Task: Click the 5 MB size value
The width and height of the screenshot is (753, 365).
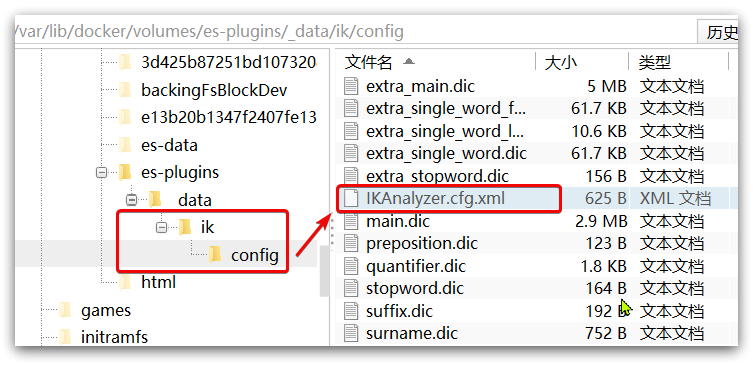Action: tap(607, 86)
